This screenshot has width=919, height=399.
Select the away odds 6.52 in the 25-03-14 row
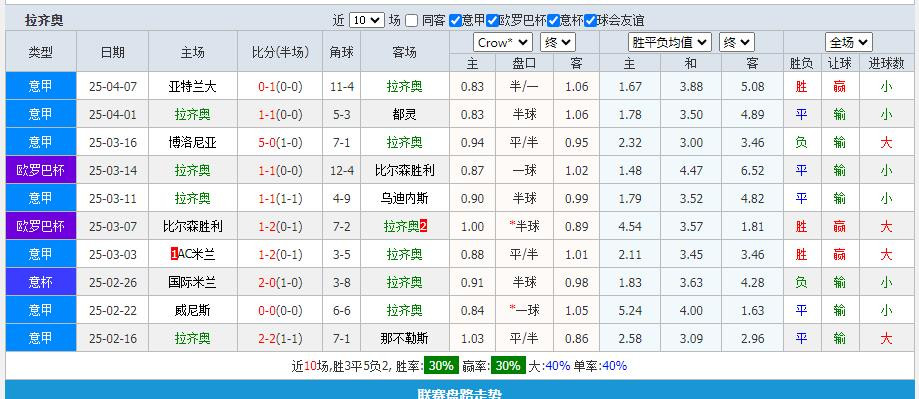[x=753, y=170]
